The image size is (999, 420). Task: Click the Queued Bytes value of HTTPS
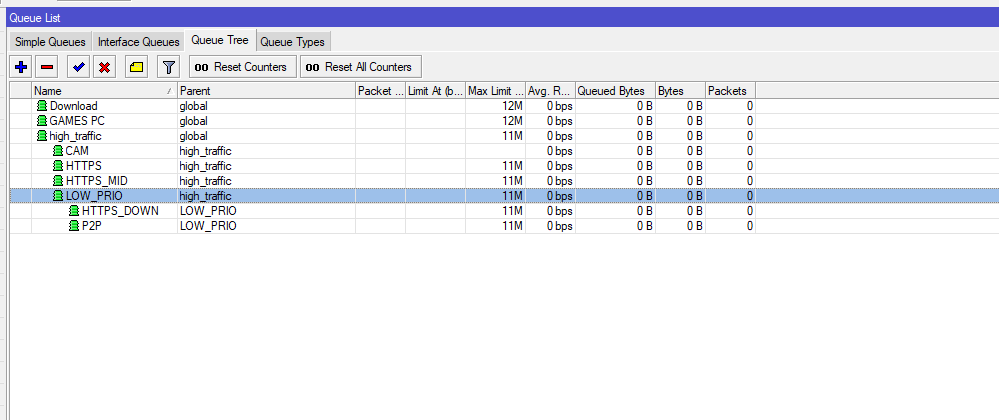click(x=645, y=166)
